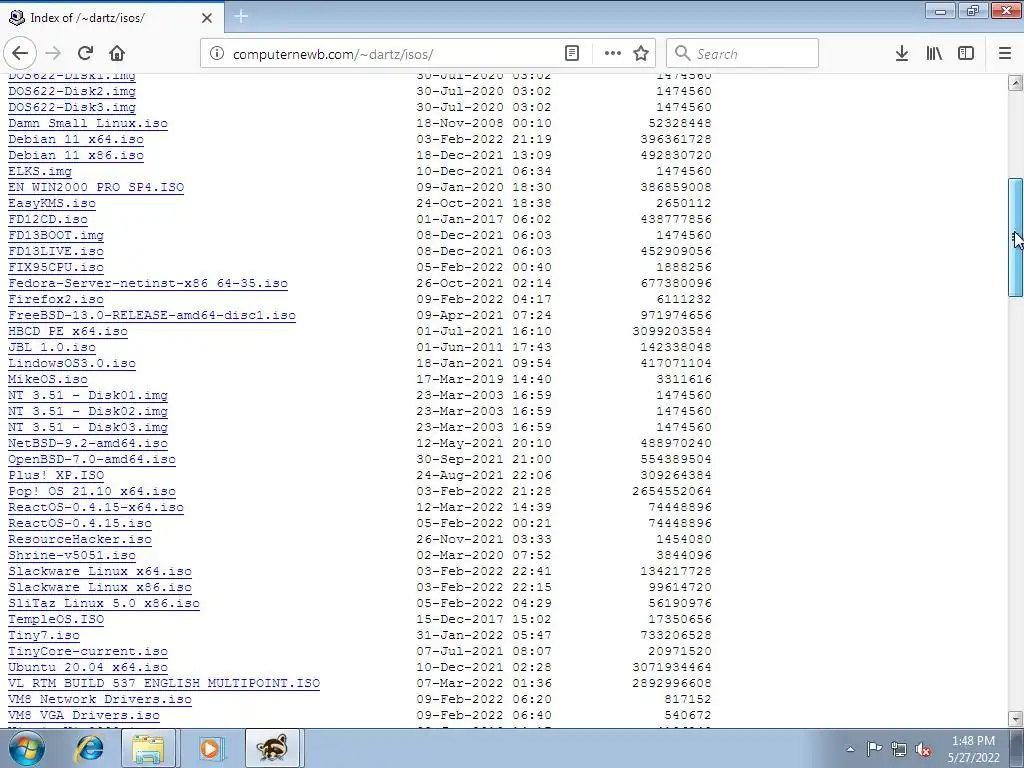Click OpenBSD-7.0-amd64.iso link
Viewport: 1024px width, 768px height.
91,459
